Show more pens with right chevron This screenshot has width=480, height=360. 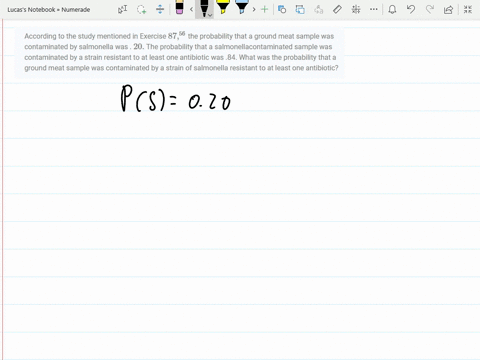pyautogui.click(x=254, y=9)
